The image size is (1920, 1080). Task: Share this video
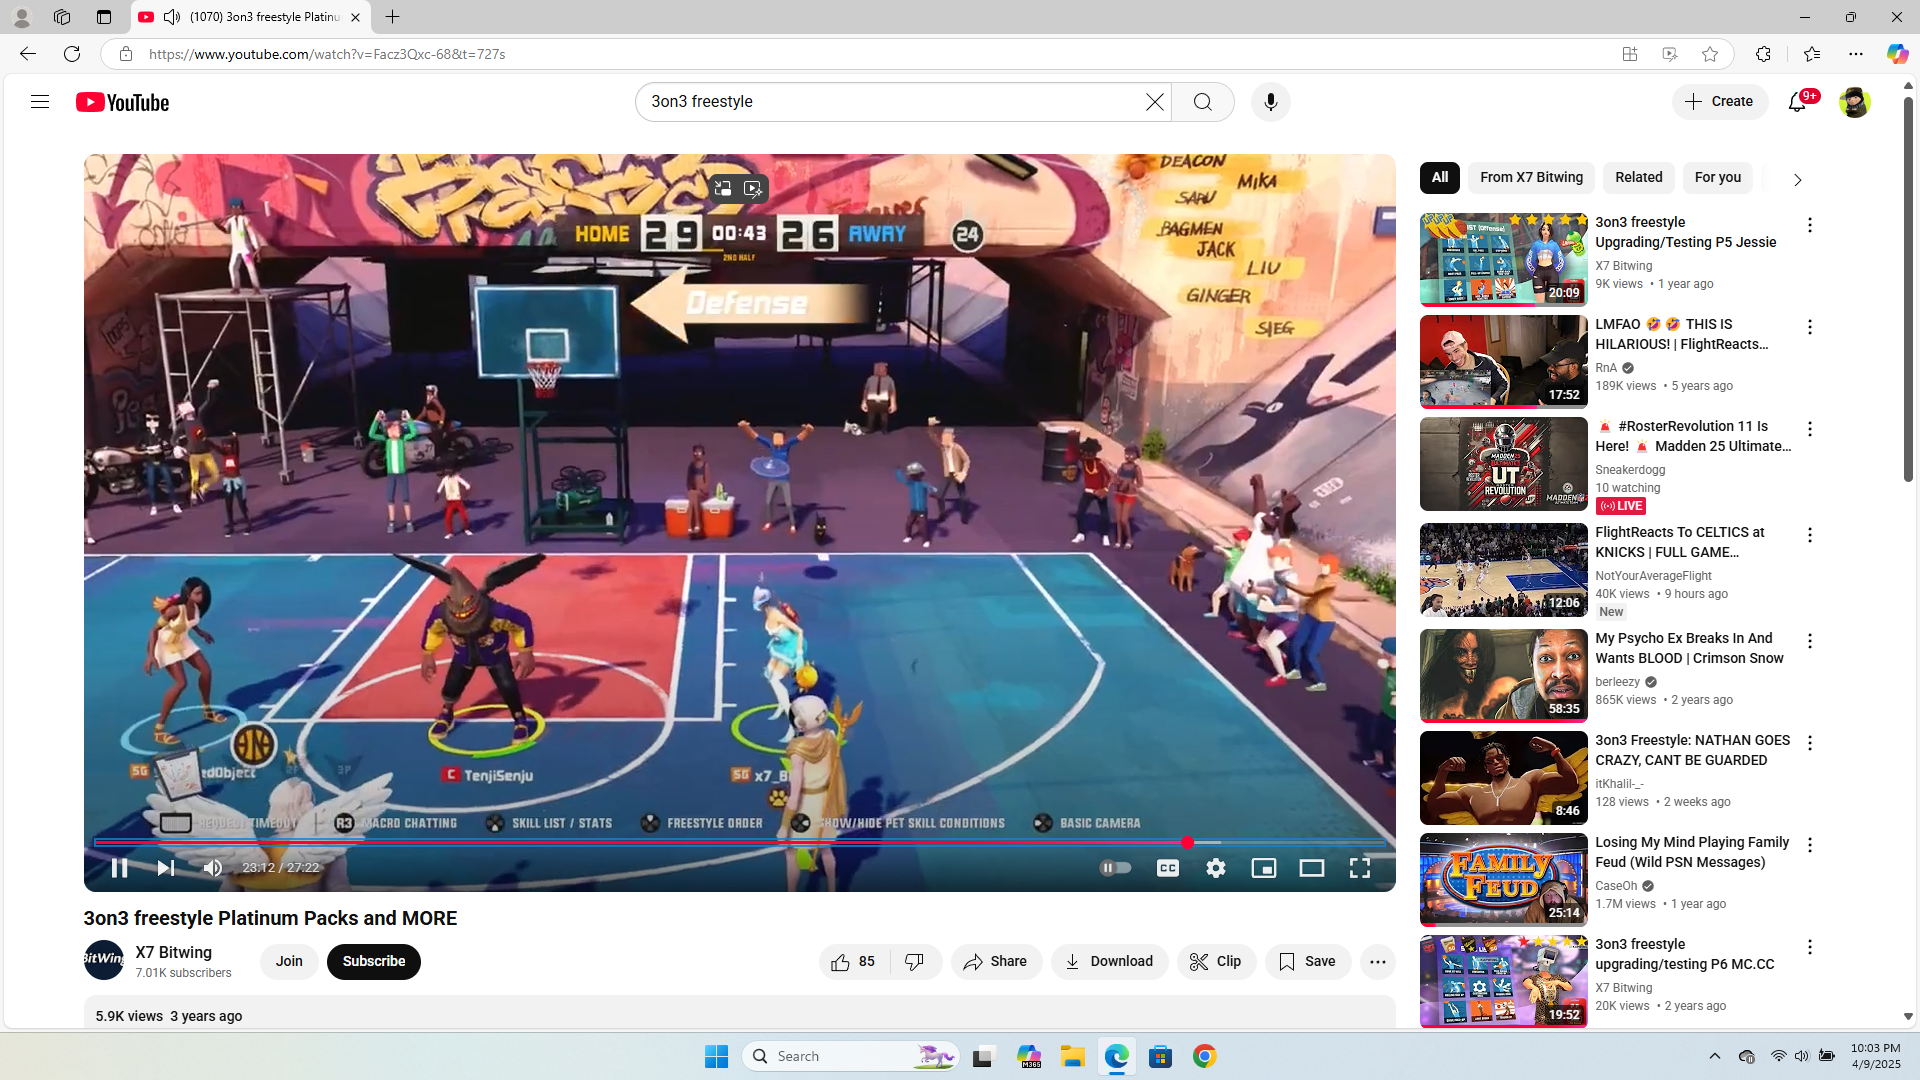pos(996,962)
